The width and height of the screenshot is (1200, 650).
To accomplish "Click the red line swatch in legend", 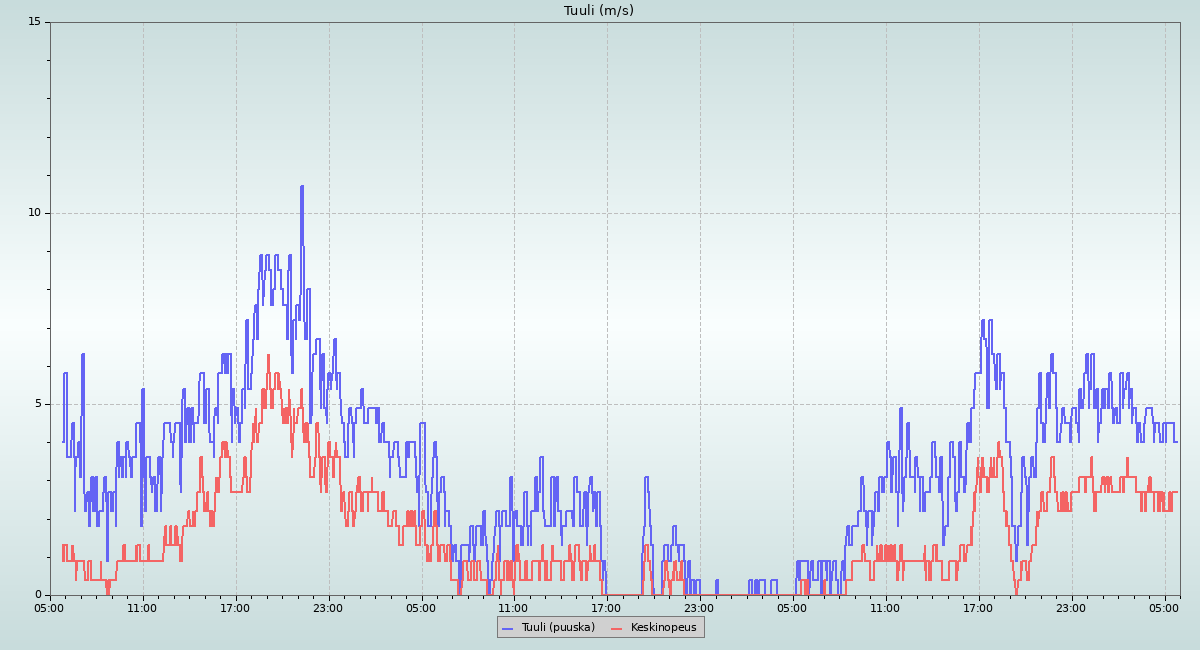I will 617,628.
